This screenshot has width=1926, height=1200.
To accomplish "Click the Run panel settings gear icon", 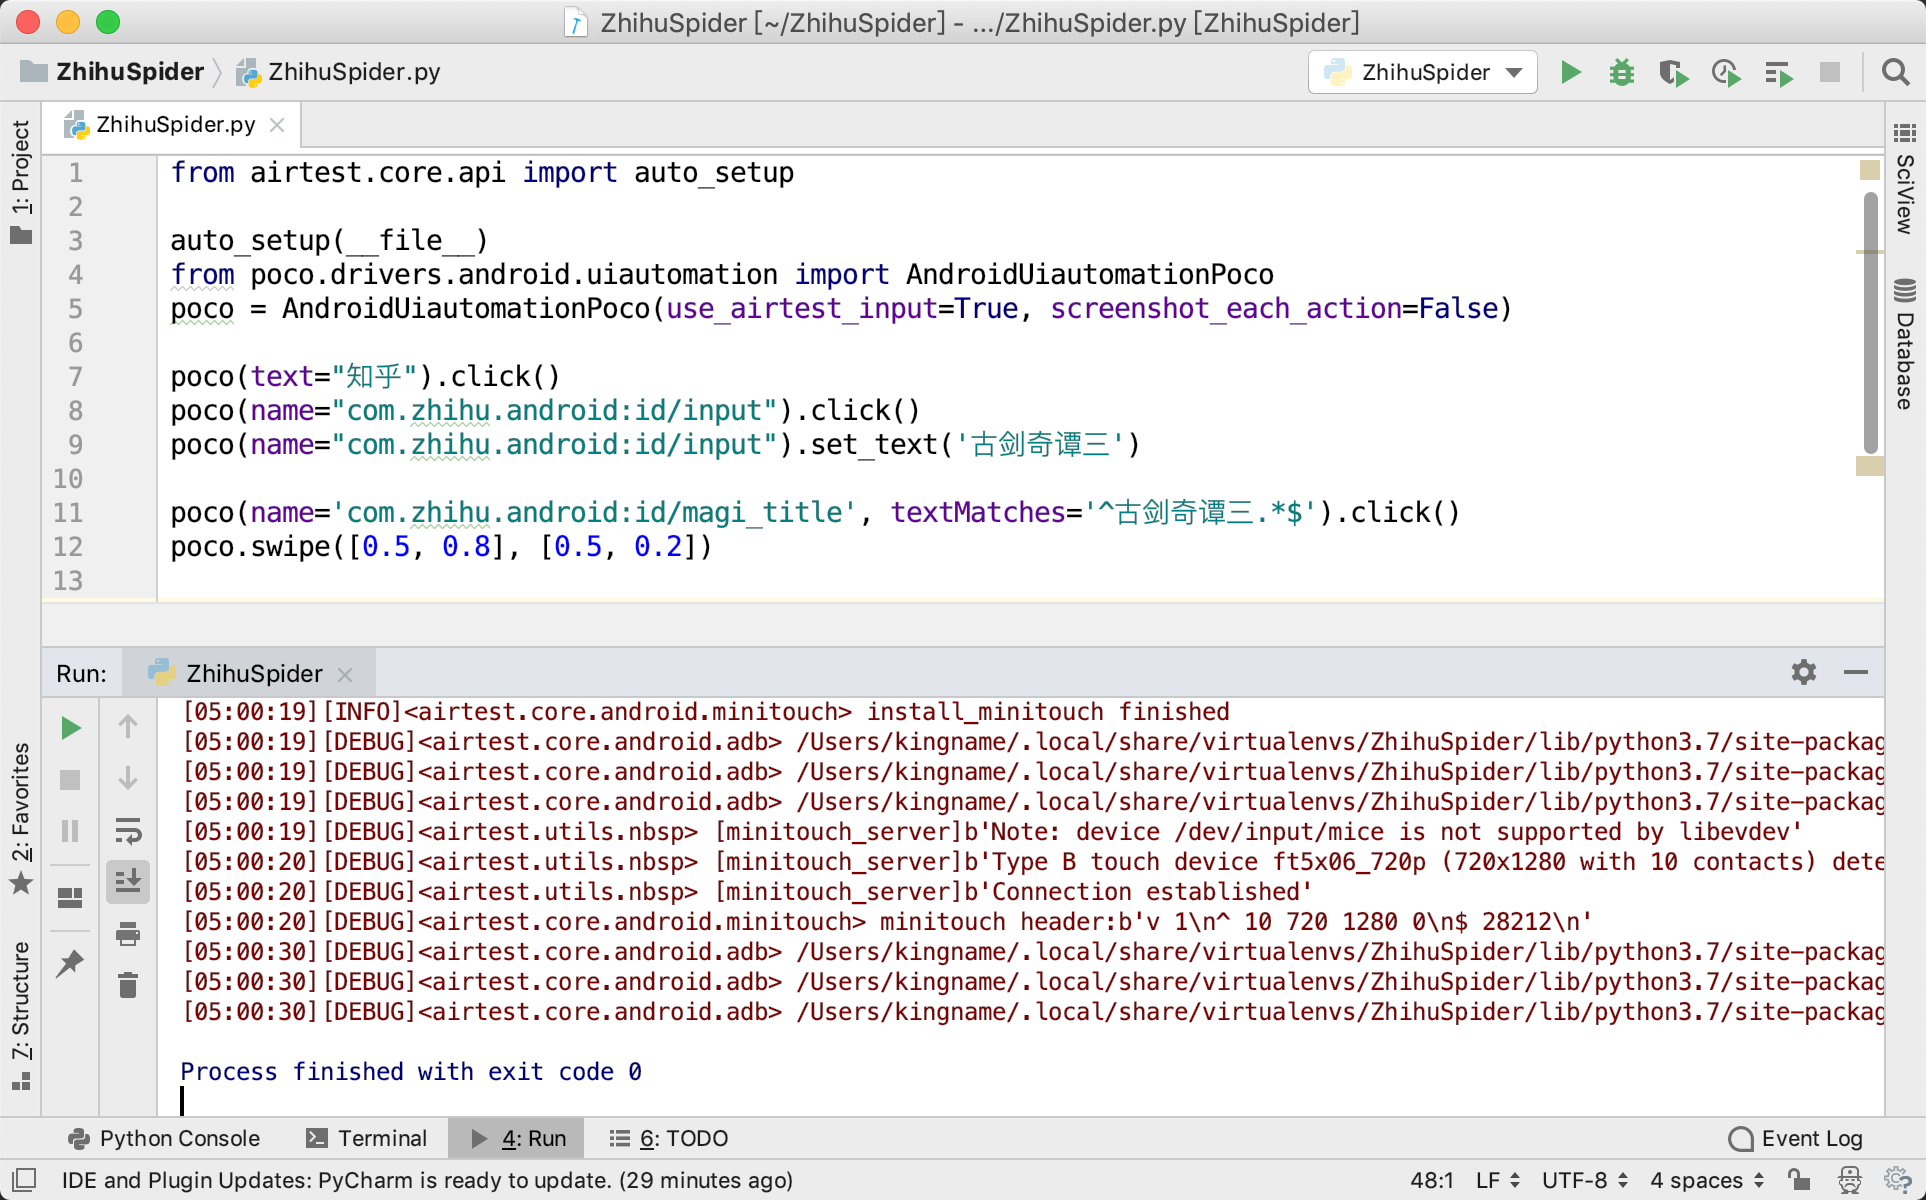I will (1803, 672).
